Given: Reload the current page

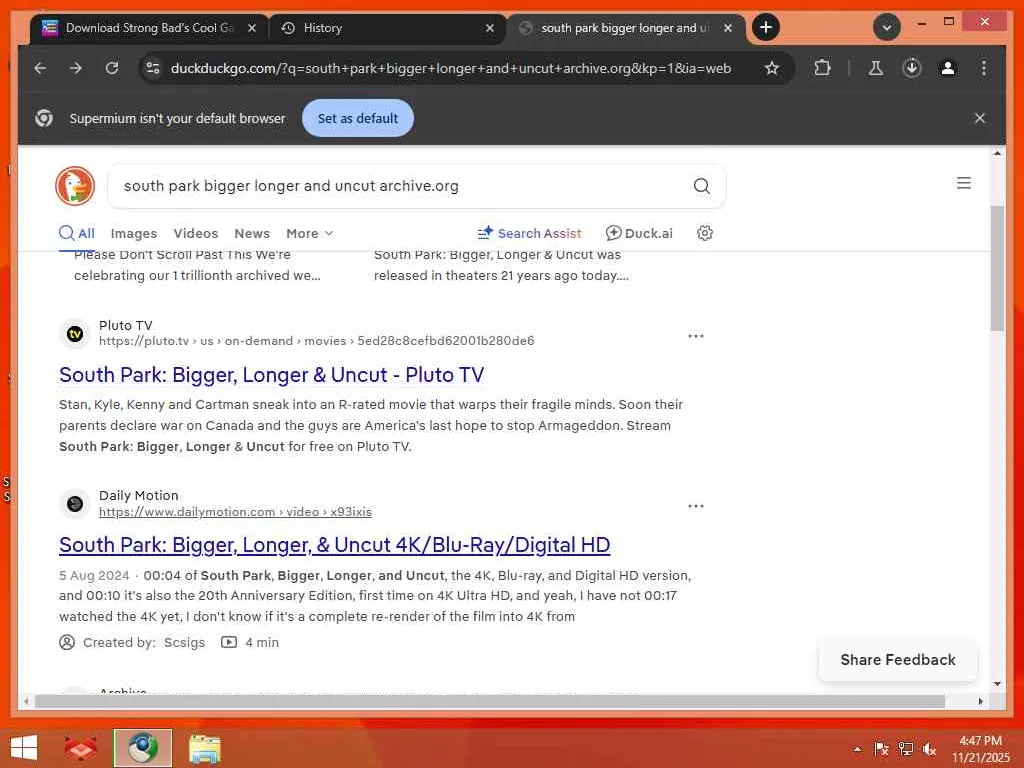Looking at the screenshot, I should [x=112, y=68].
